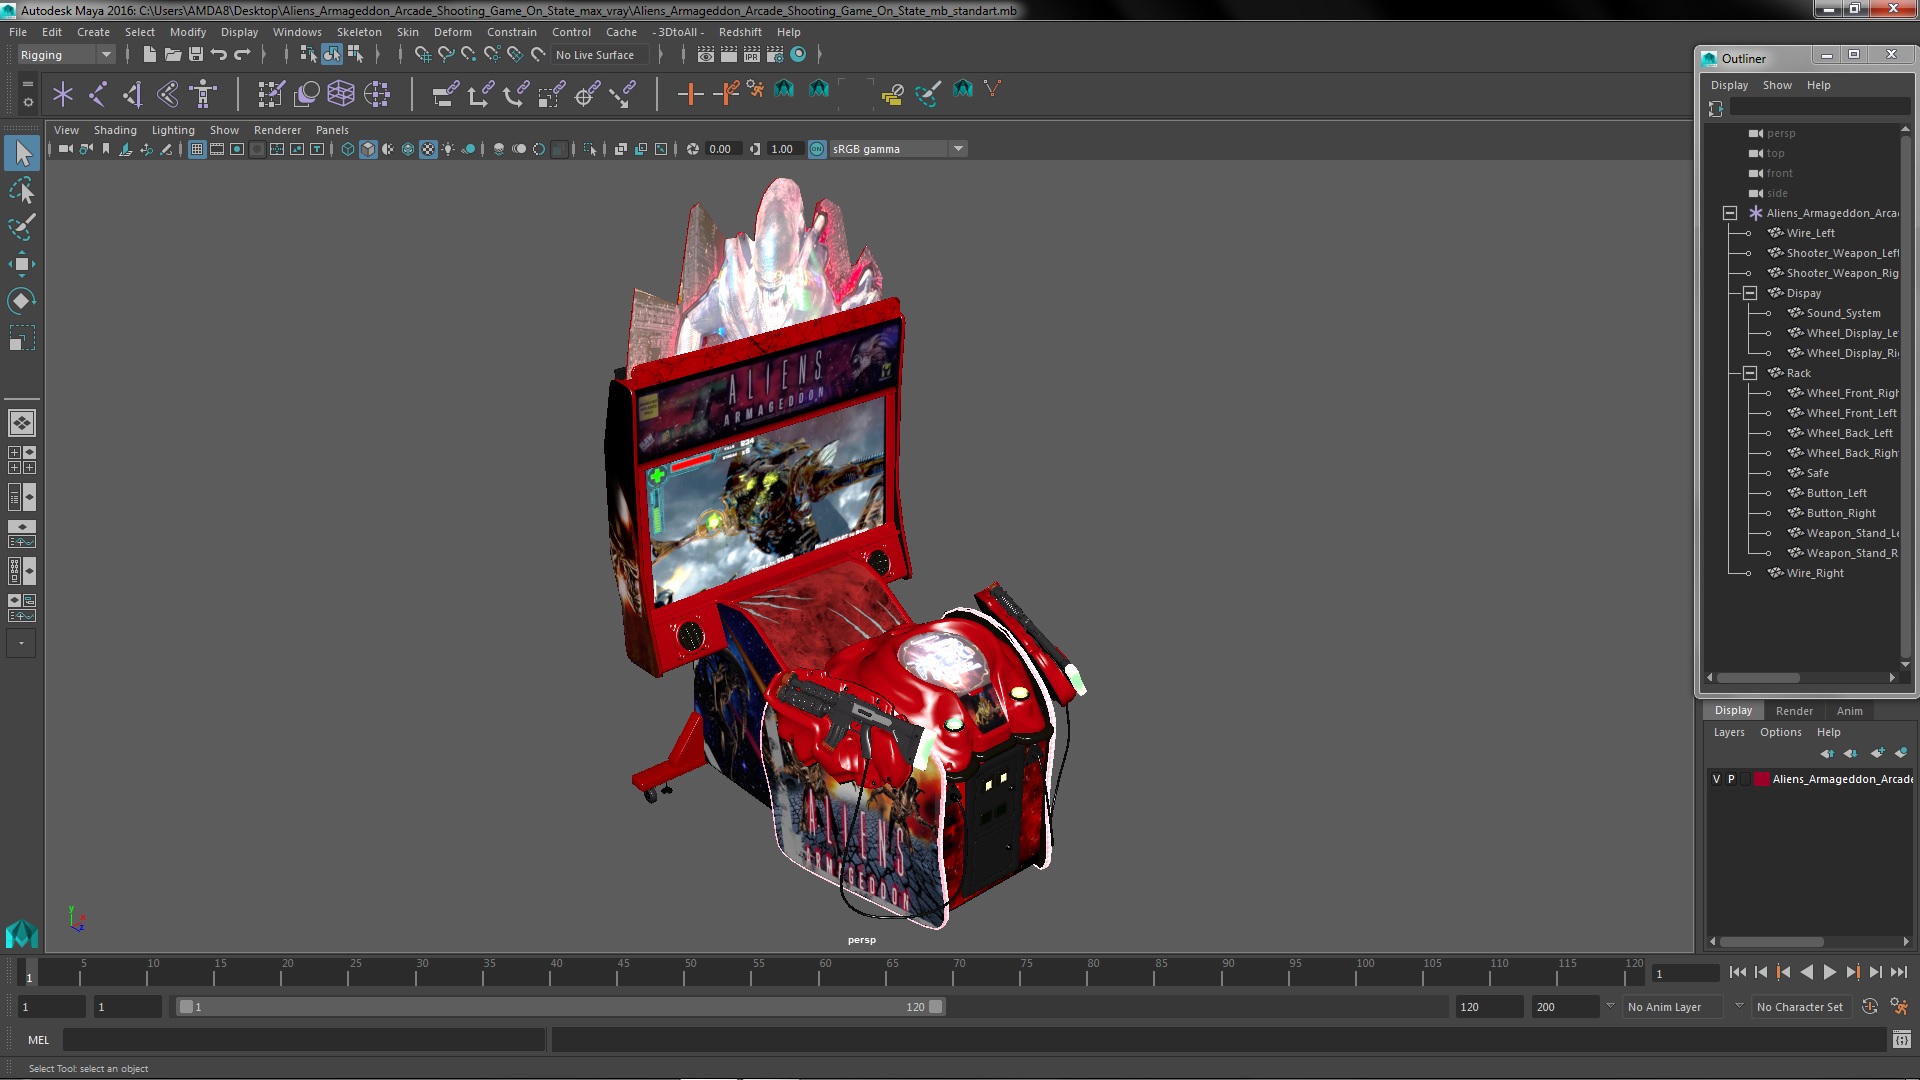This screenshot has height=1080, width=1920.
Task: Click the range slider end handle at 120
Action: tap(936, 1007)
